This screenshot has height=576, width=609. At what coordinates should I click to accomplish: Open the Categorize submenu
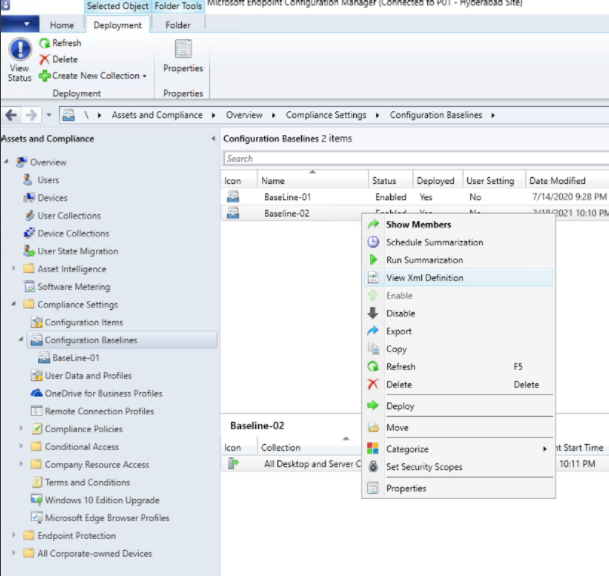click(458, 449)
